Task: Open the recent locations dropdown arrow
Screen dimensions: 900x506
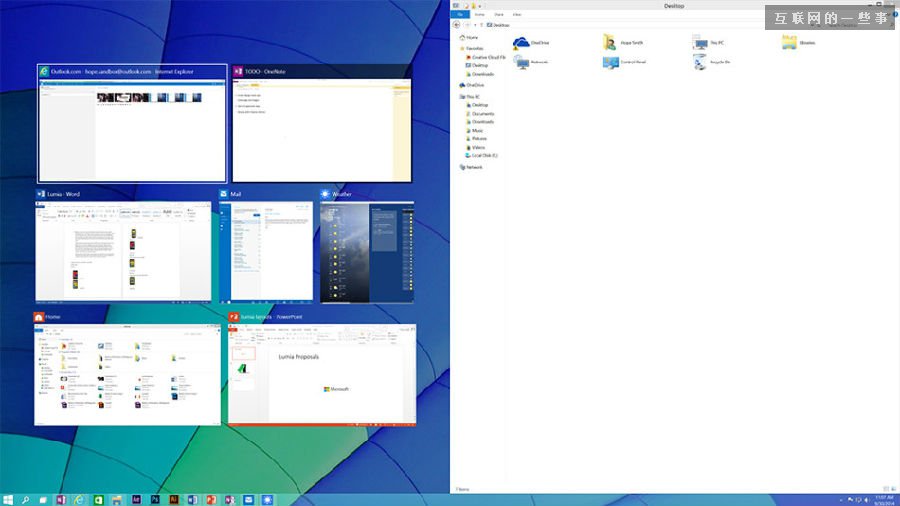Action: [475, 25]
